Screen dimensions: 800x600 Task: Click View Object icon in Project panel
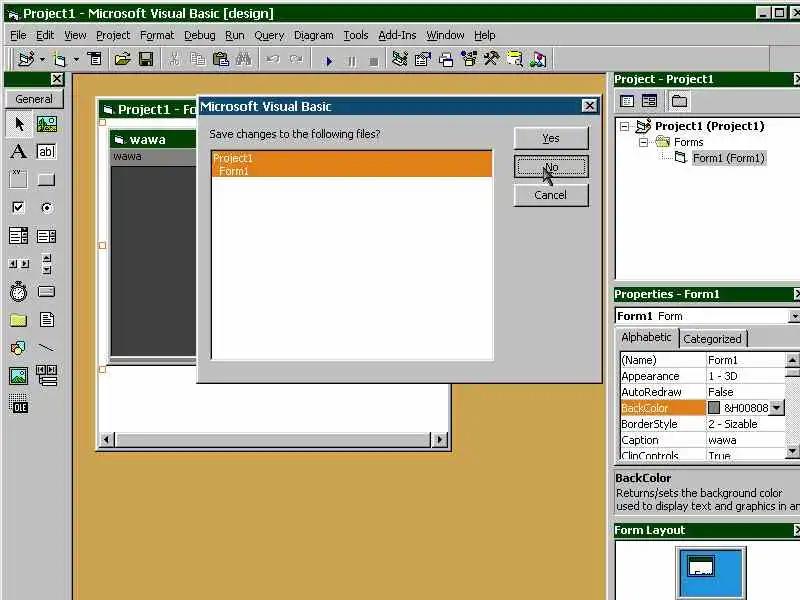(649, 101)
